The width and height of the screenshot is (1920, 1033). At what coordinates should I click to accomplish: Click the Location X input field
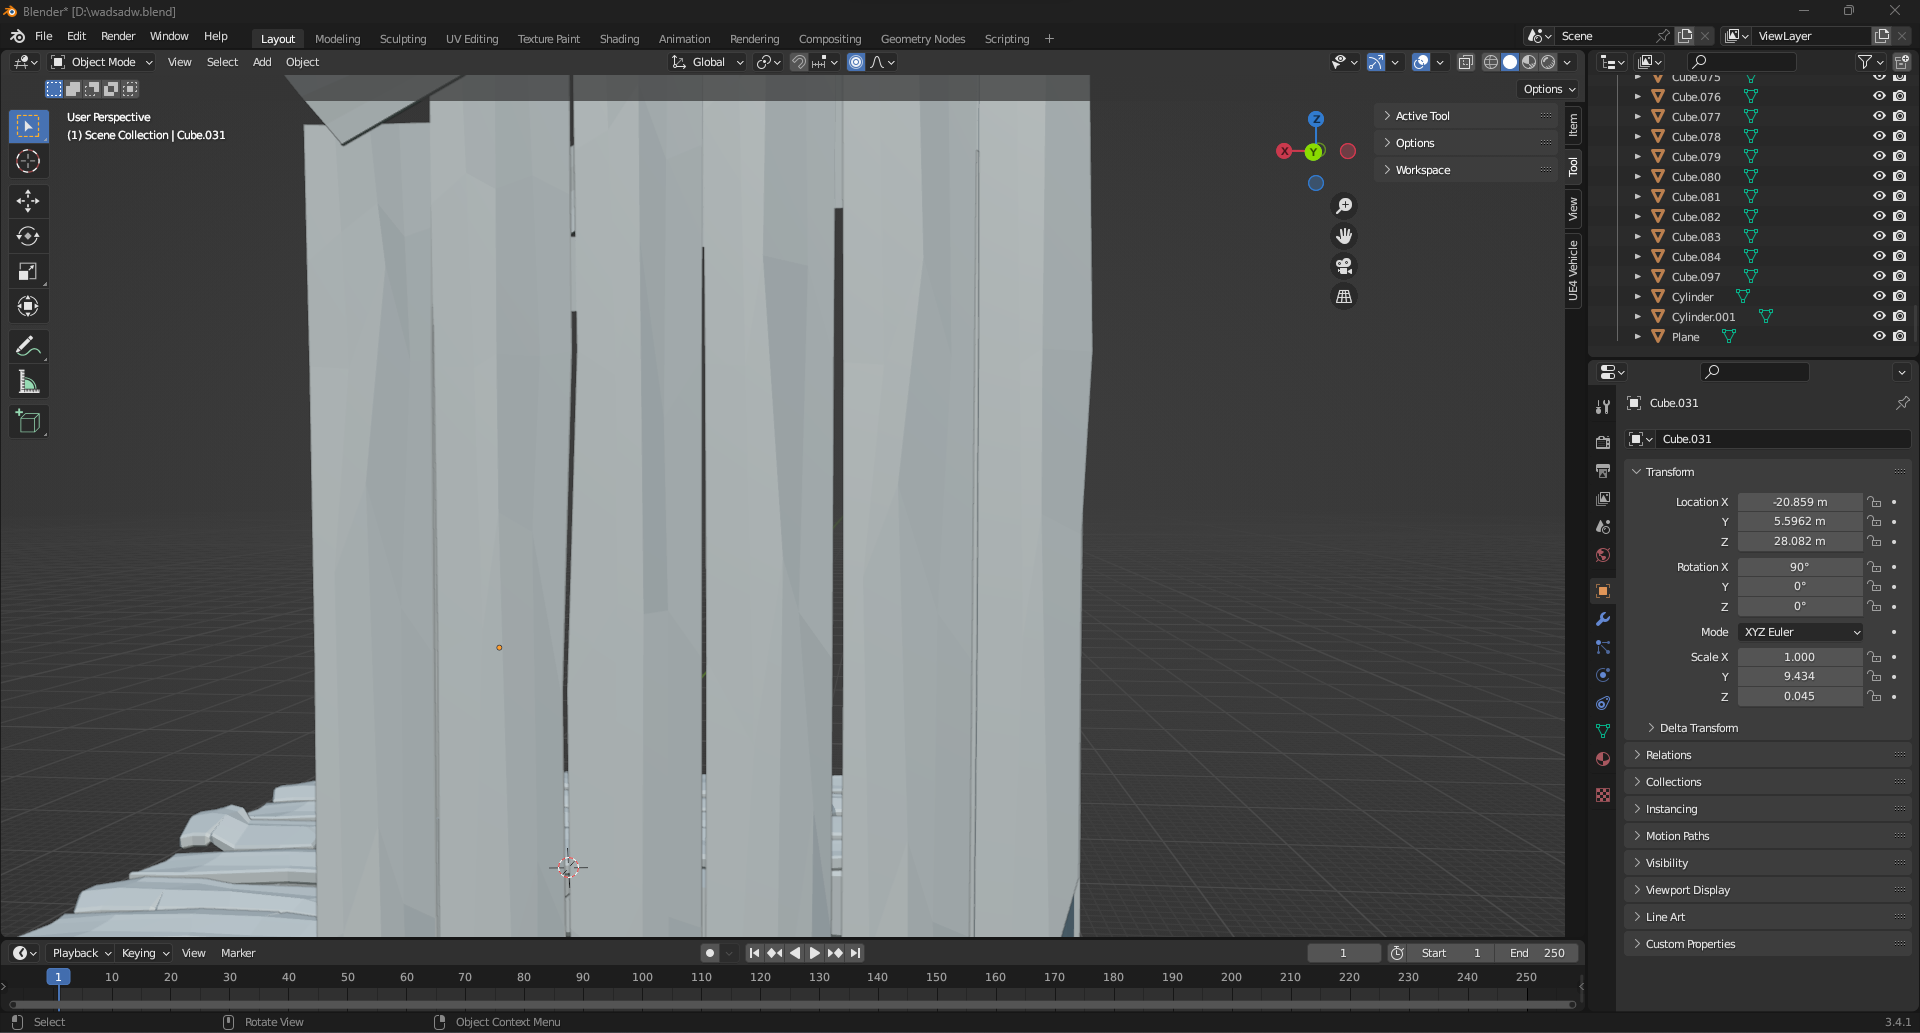[1798, 502]
